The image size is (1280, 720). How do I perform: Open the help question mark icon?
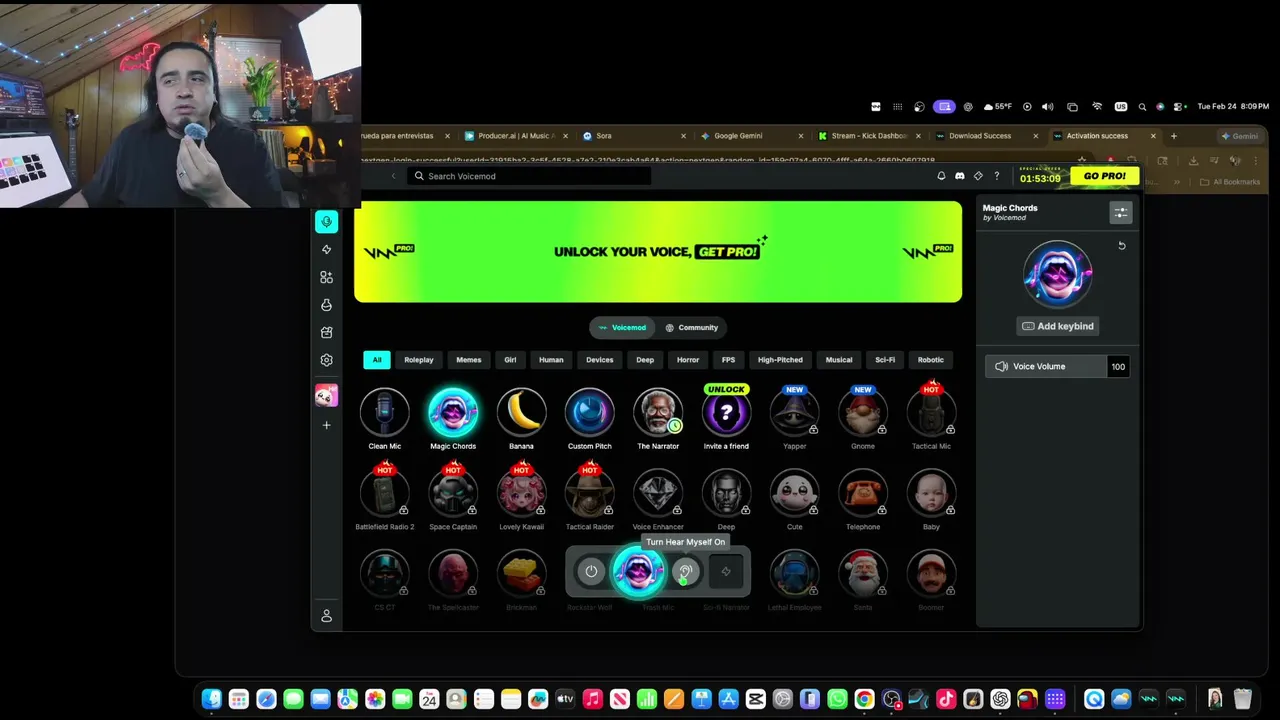[x=996, y=176]
